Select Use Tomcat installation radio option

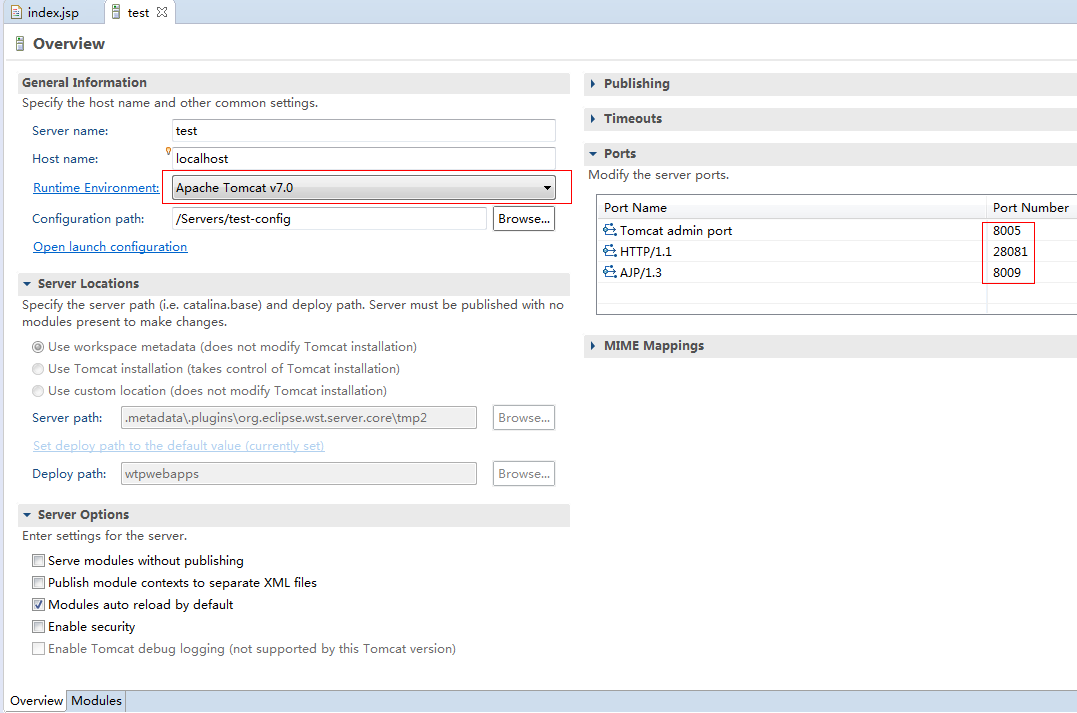pos(38,369)
